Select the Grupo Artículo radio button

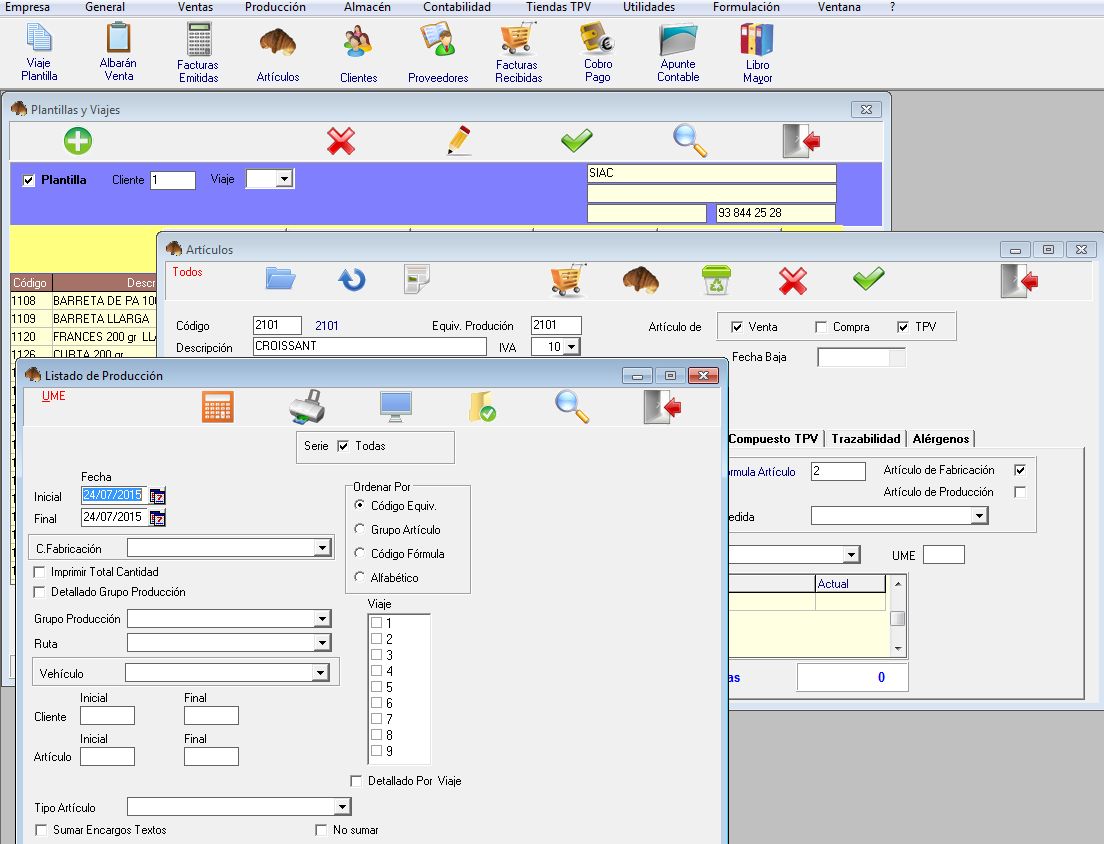(360, 530)
